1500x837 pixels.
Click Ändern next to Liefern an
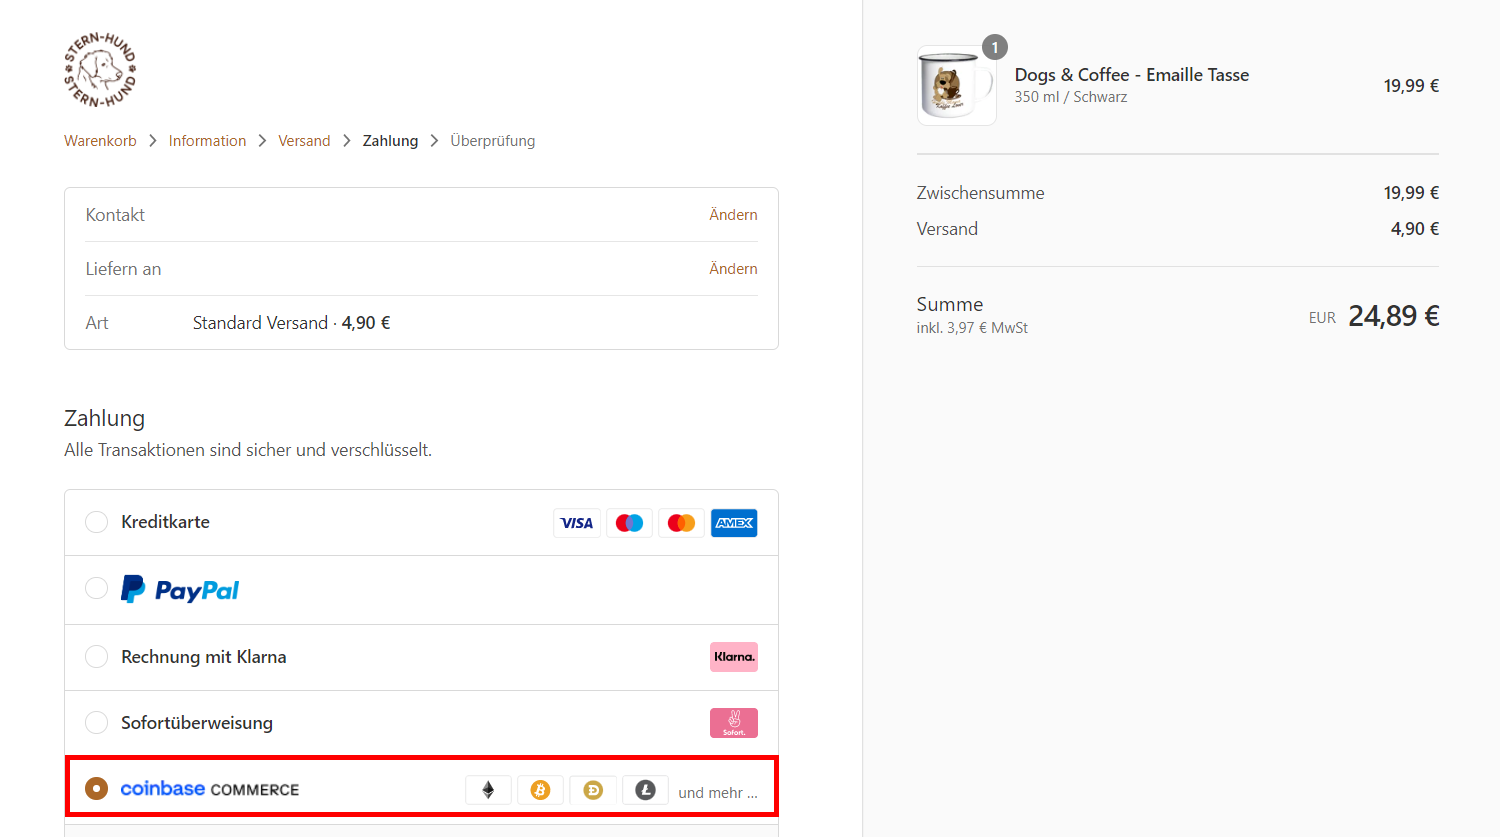pyautogui.click(x=733, y=269)
